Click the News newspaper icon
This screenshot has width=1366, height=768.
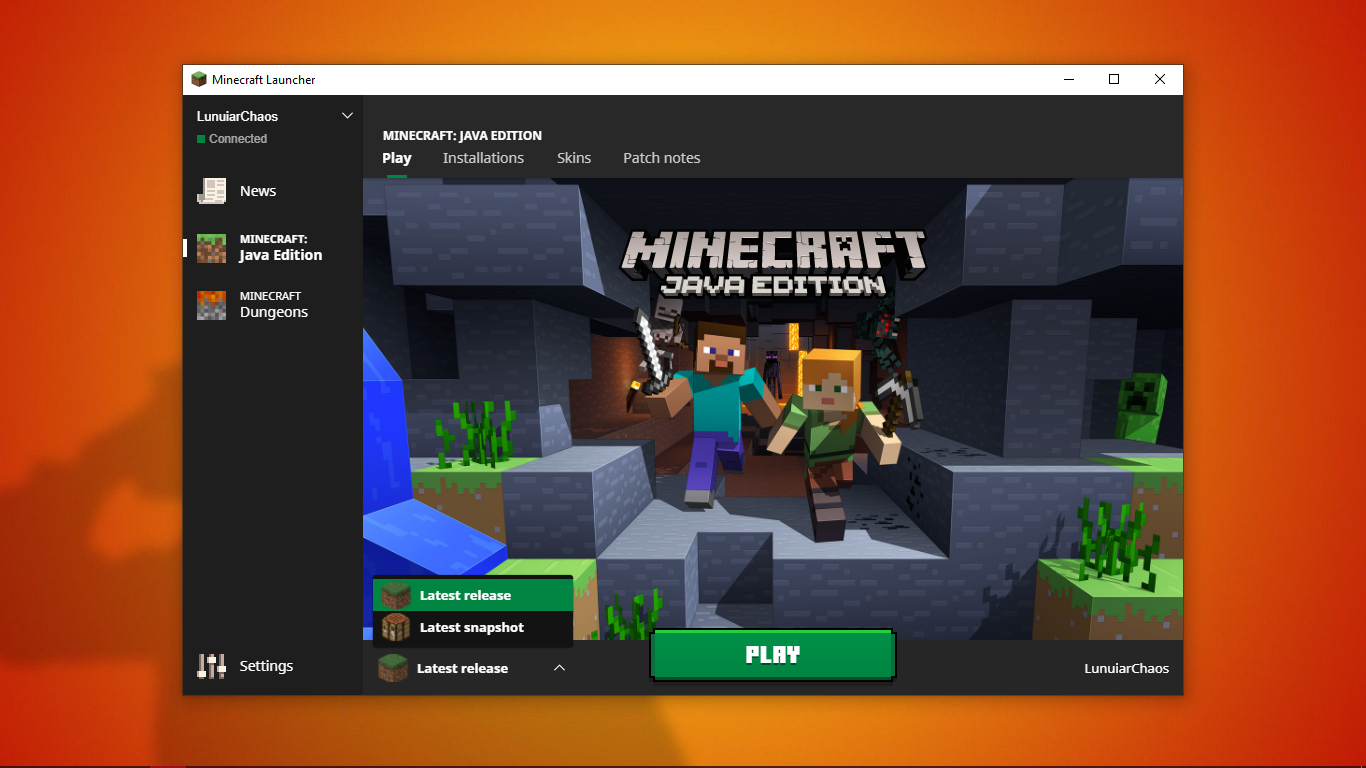click(212, 191)
